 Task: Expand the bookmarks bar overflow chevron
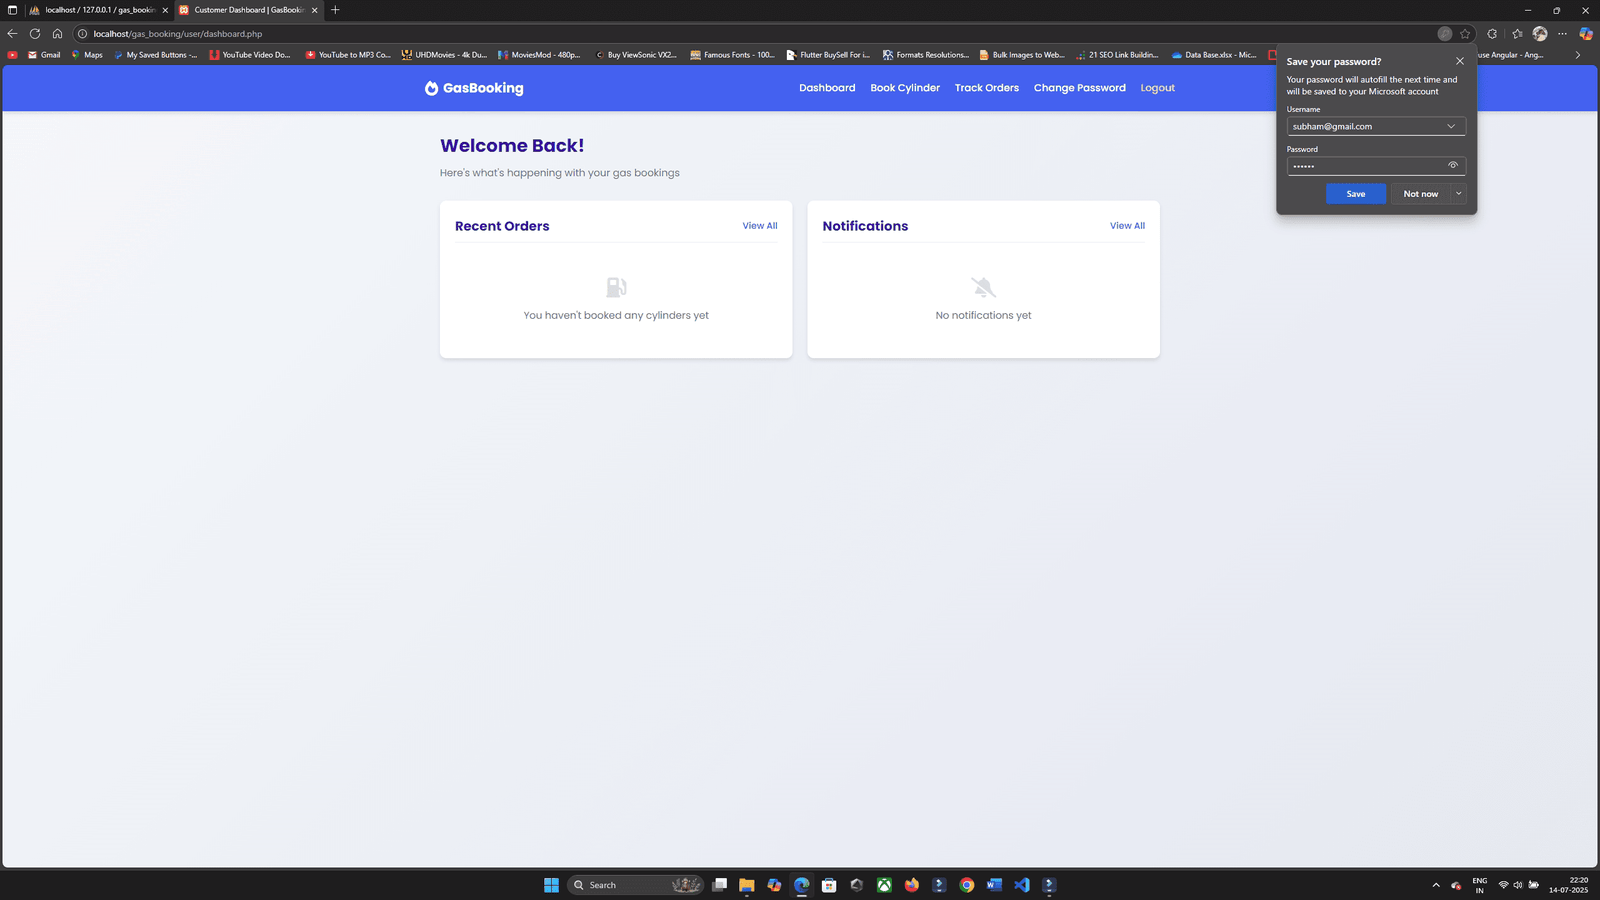pyautogui.click(x=1578, y=55)
